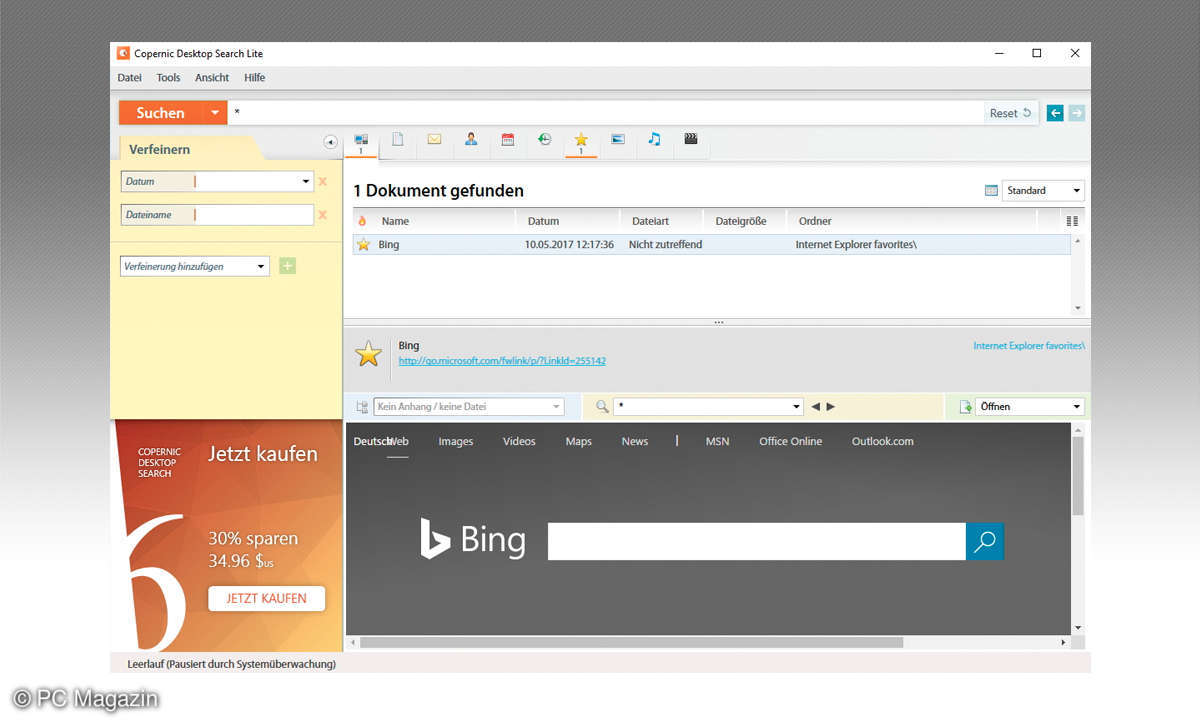1200x720 pixels.
Task: Expand the Datum refinement dropdown
Action: (x=306, y=182)
